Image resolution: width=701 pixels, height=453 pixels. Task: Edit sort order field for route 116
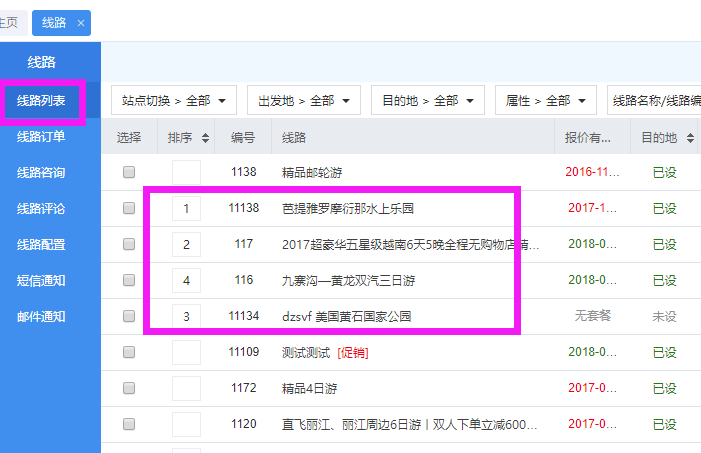pyautogui.click(x=186, y=280)
